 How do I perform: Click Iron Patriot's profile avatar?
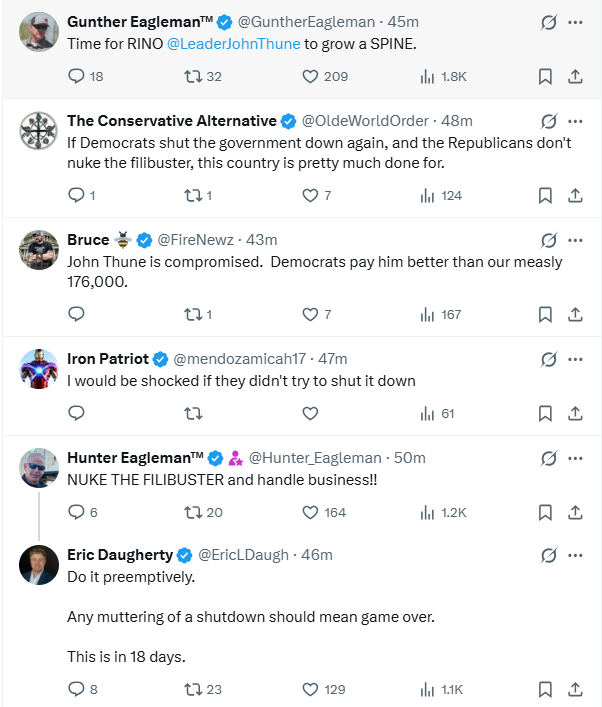39,368
